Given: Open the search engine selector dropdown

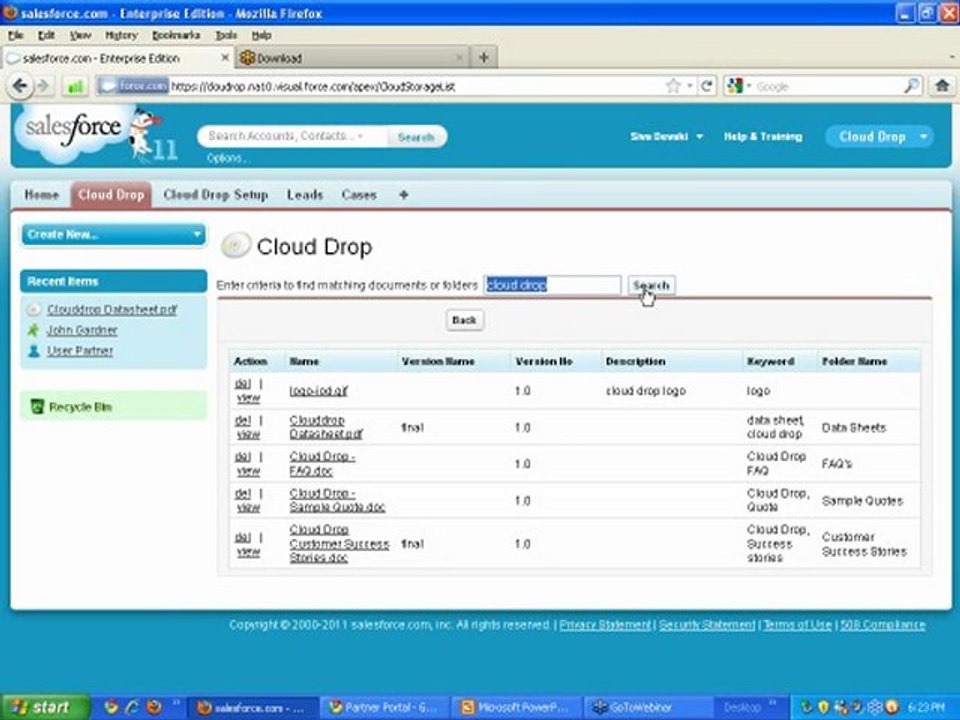Looking at the screenshot, I should [x=749, y=86].
